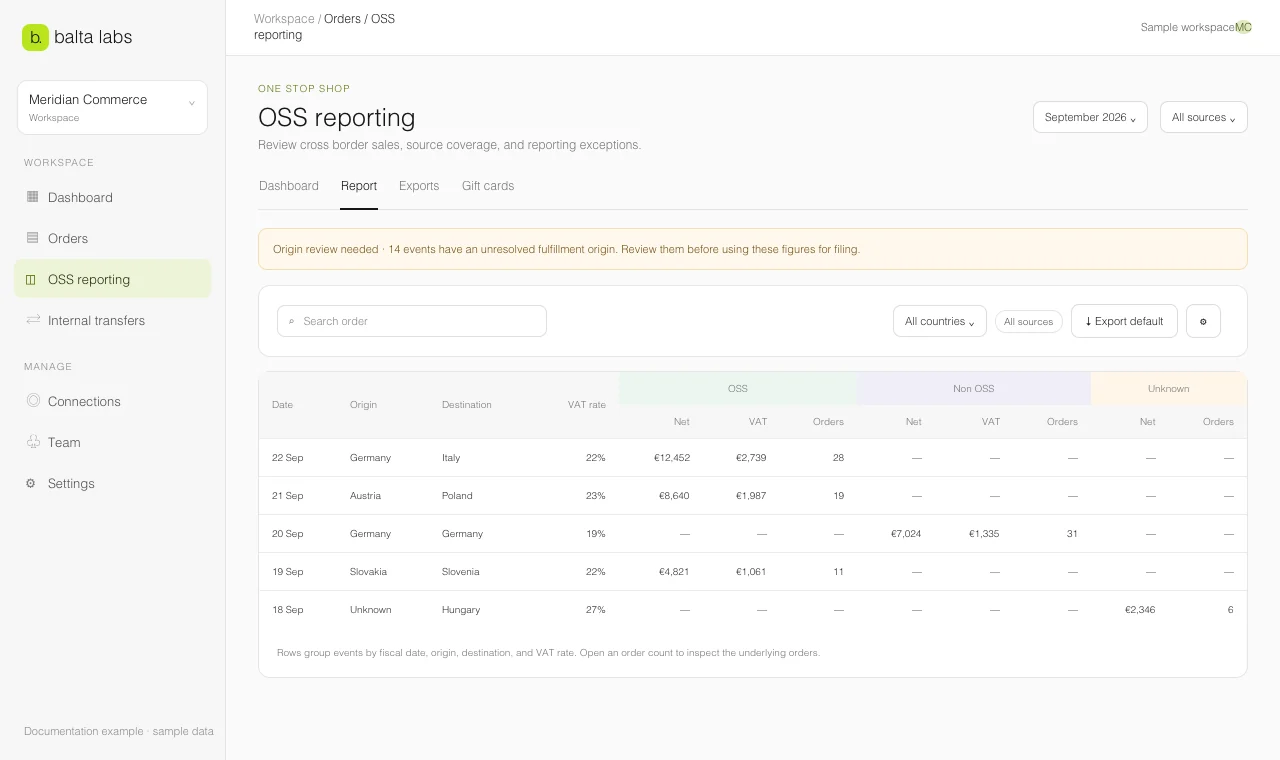Select the OSS reporting sidebar icon
This screenshot has height=760, width=1280.
pyautogui.click(x=31, y=279)
